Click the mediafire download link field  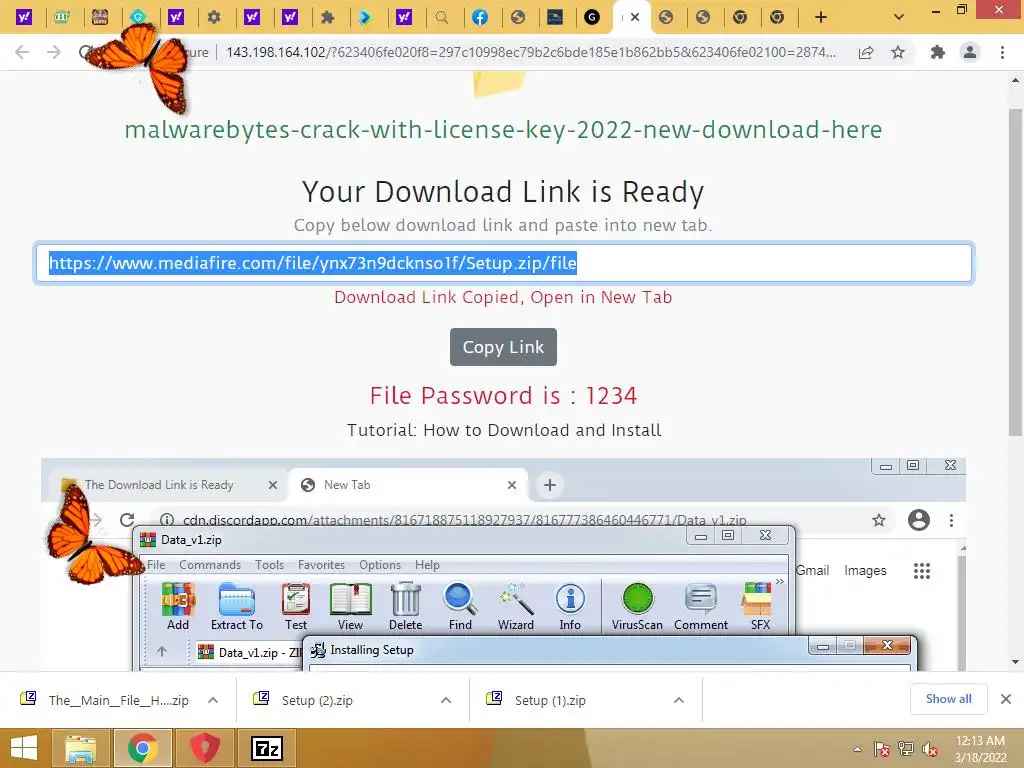point(504,263)
